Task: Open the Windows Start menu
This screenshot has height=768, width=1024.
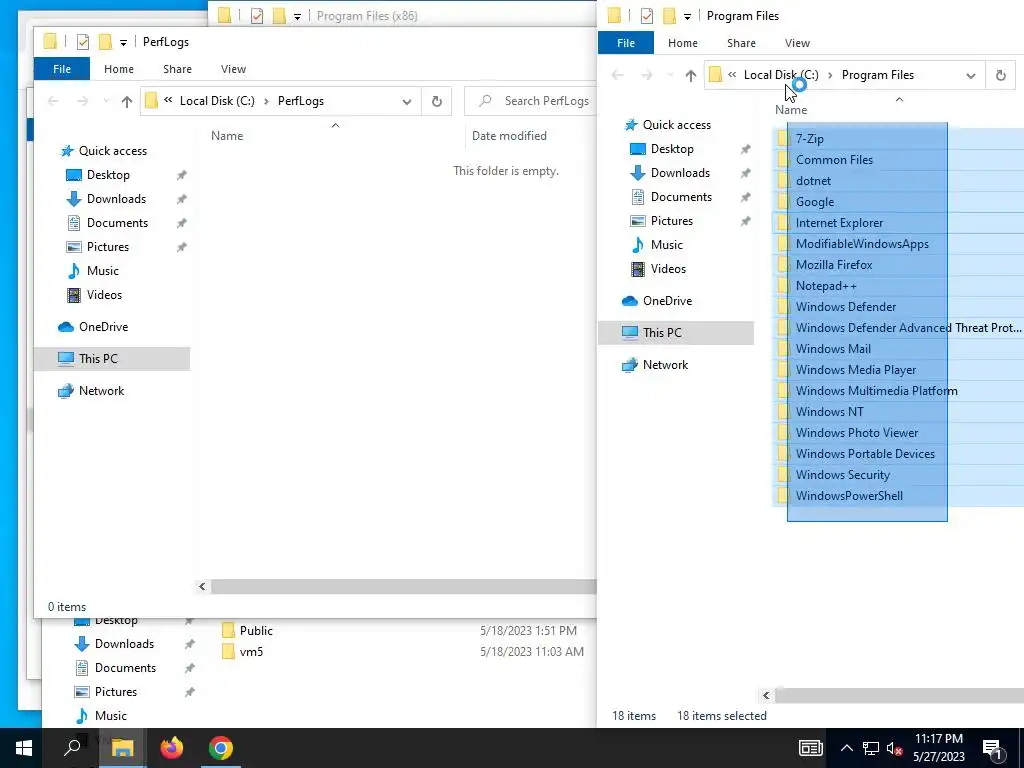Action: [24, 748]
